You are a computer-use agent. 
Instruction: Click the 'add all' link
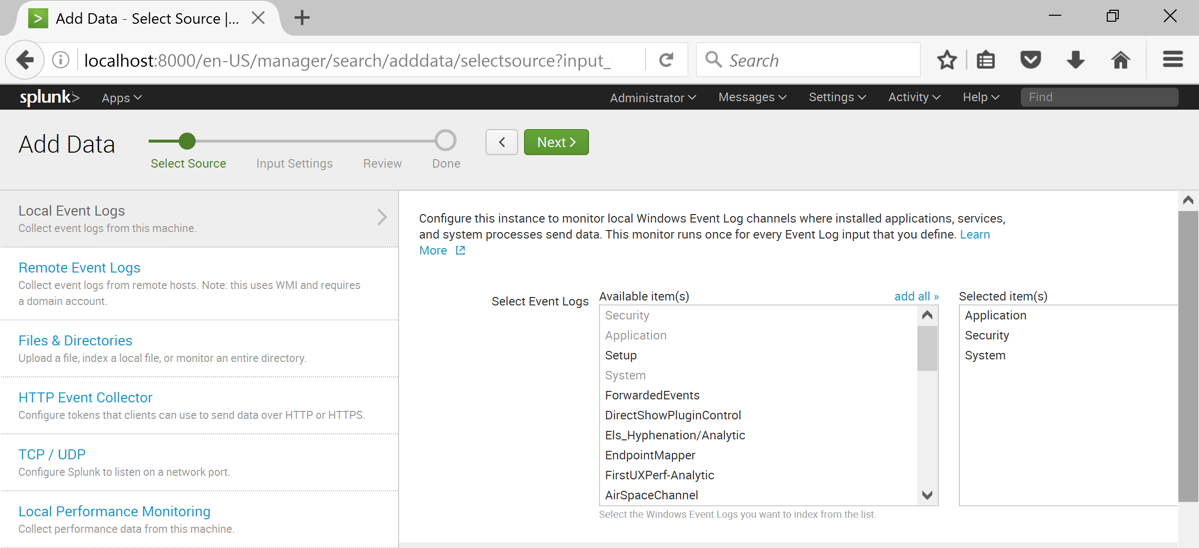[916, 296]
